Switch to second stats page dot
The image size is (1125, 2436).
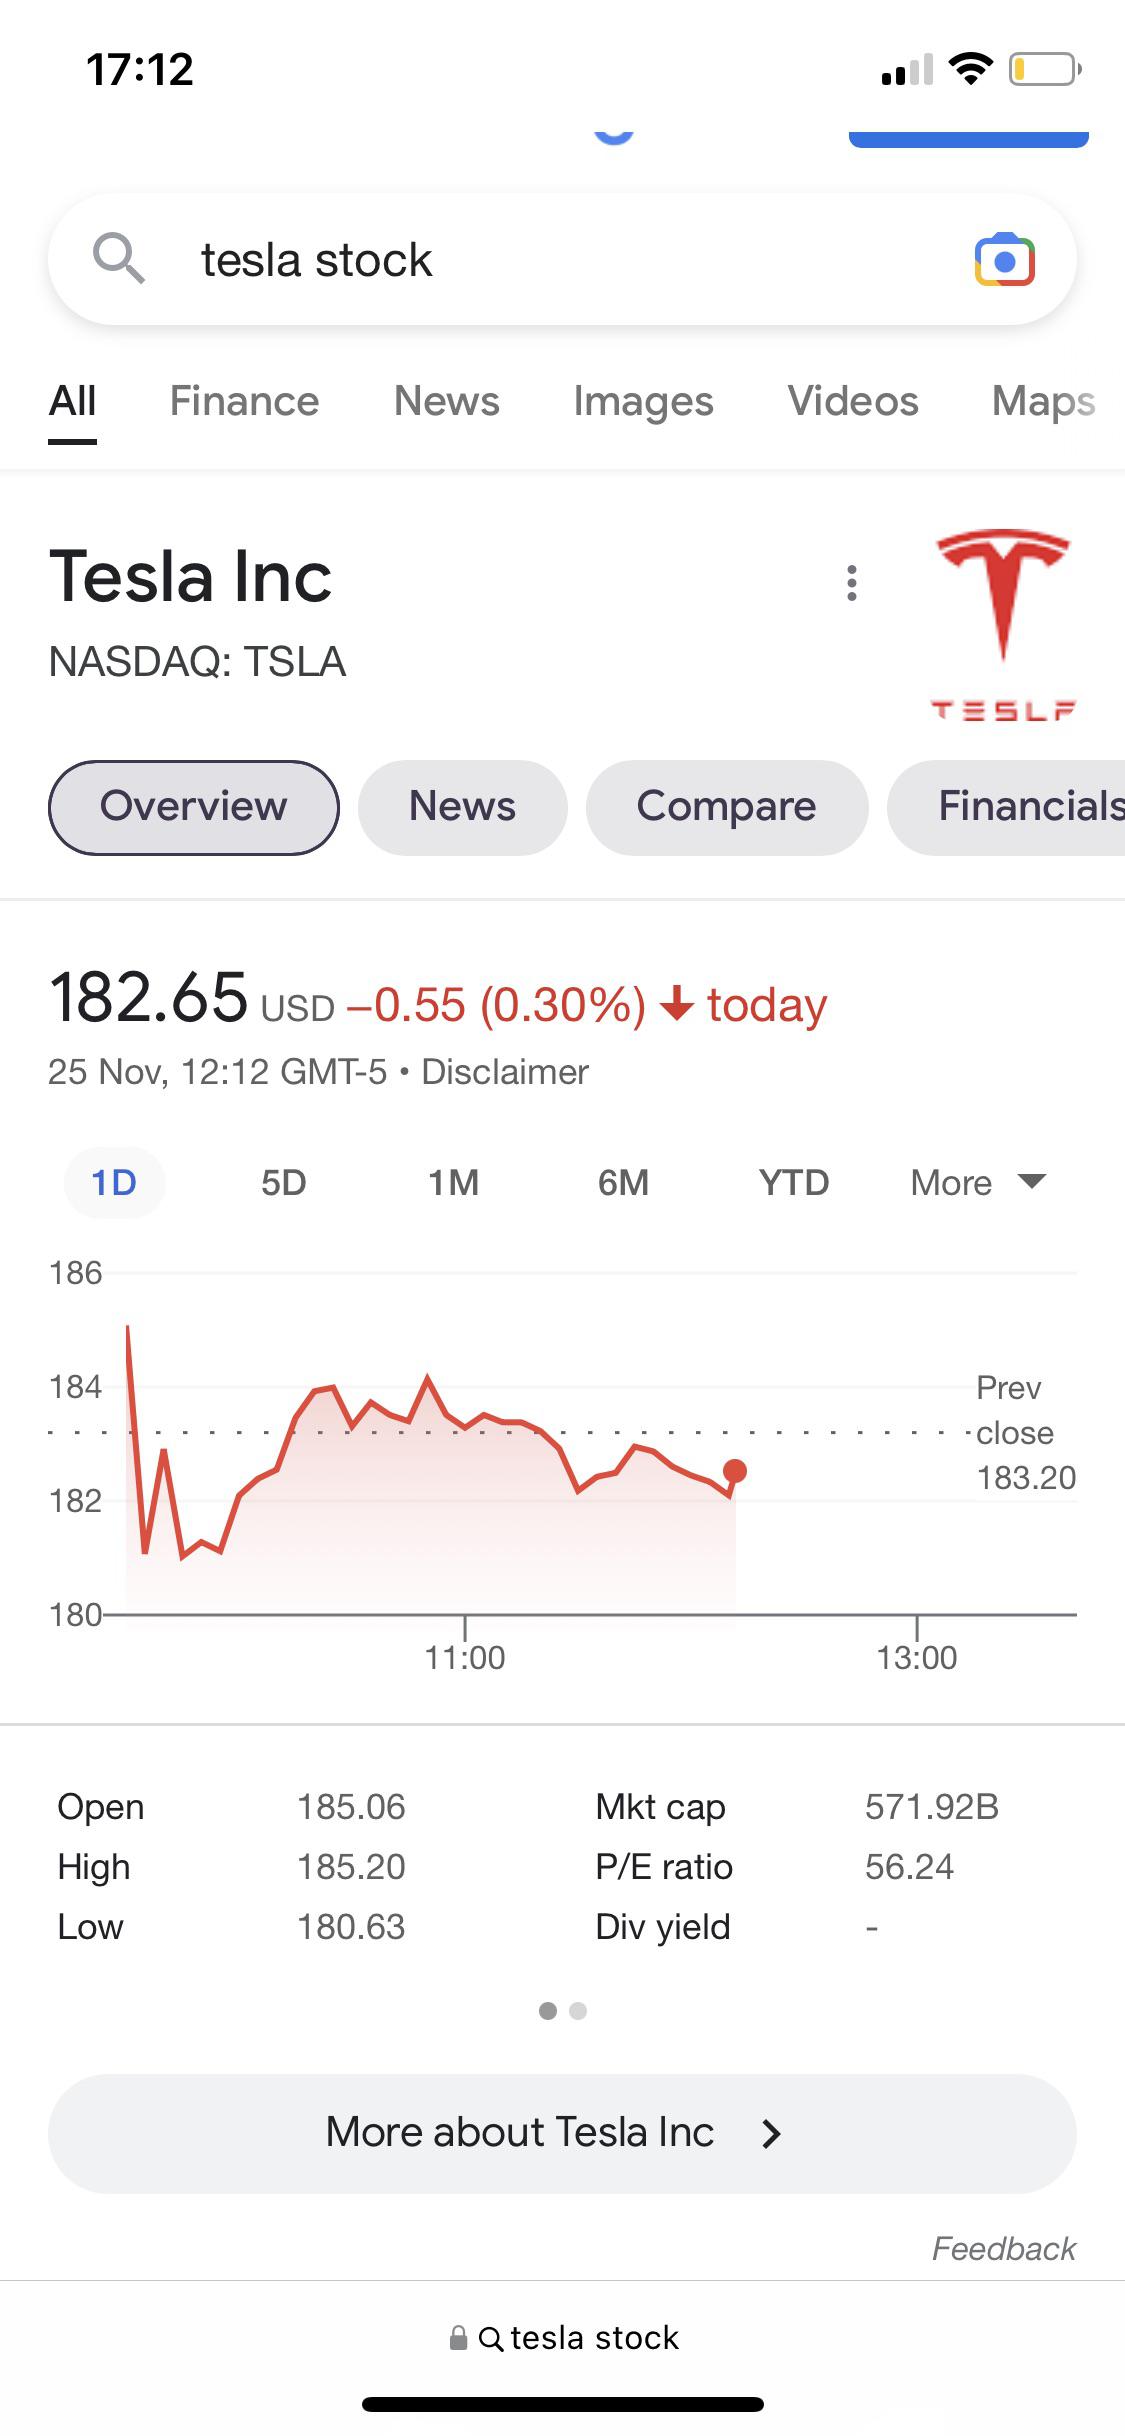(x=578, y=2011)
